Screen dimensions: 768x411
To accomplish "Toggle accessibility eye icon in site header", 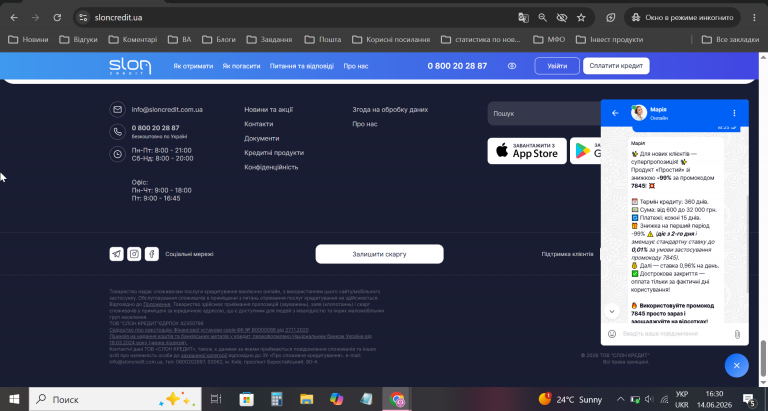I will point(512,66).
